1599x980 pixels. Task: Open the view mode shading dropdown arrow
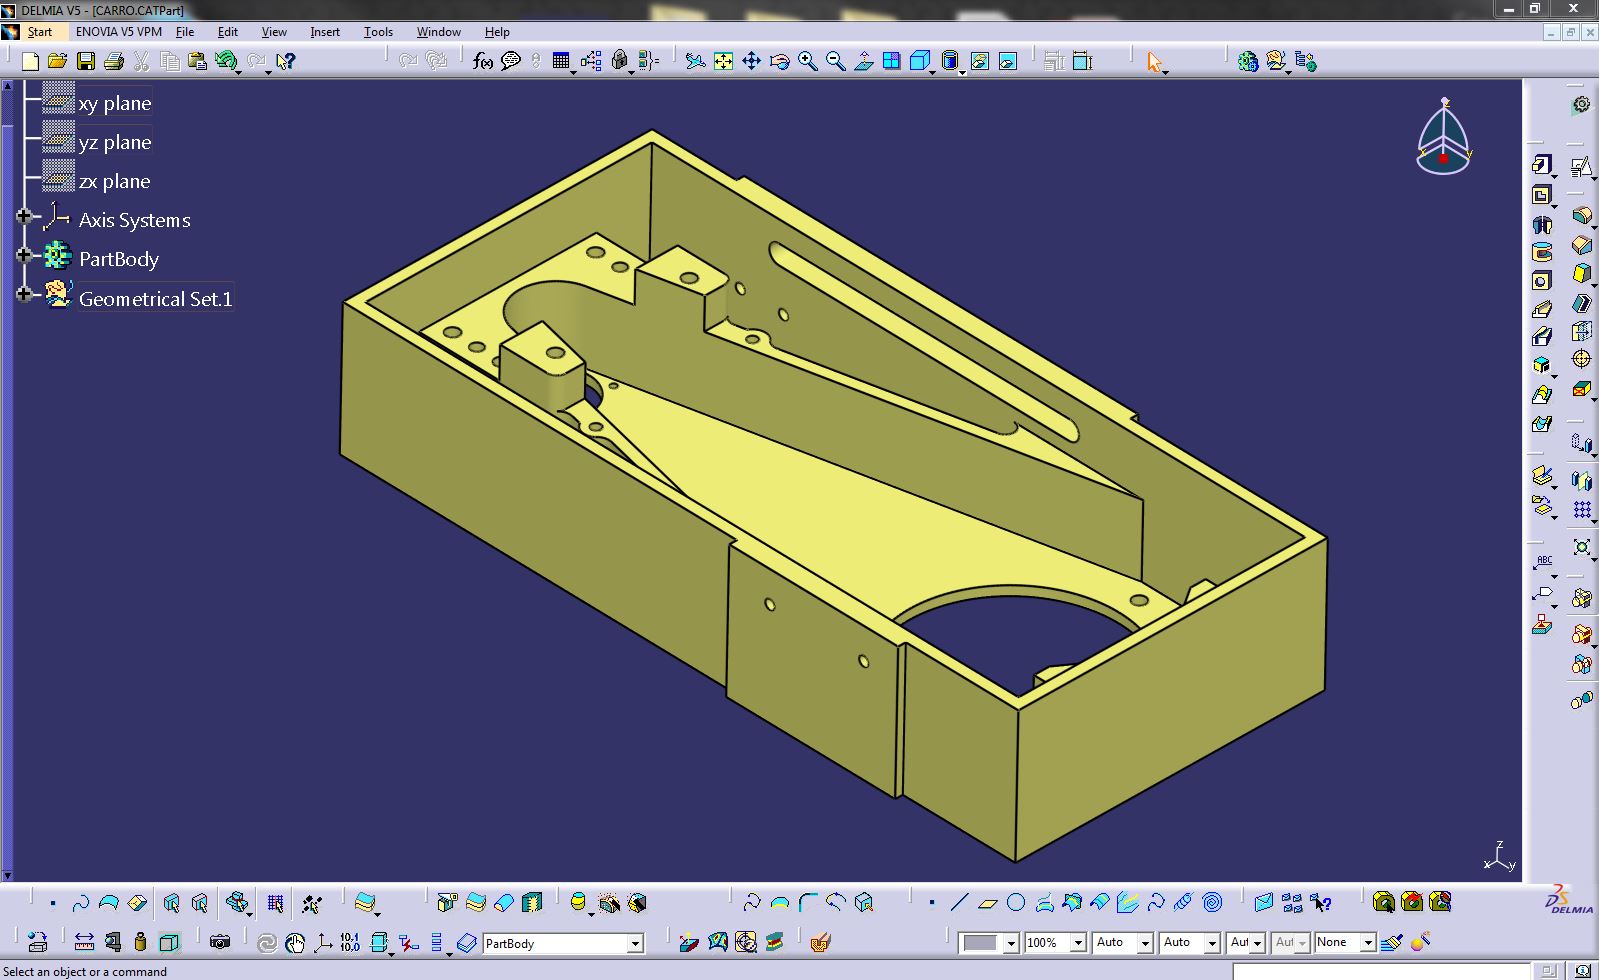pyautogui.click(x=962, y=72)
